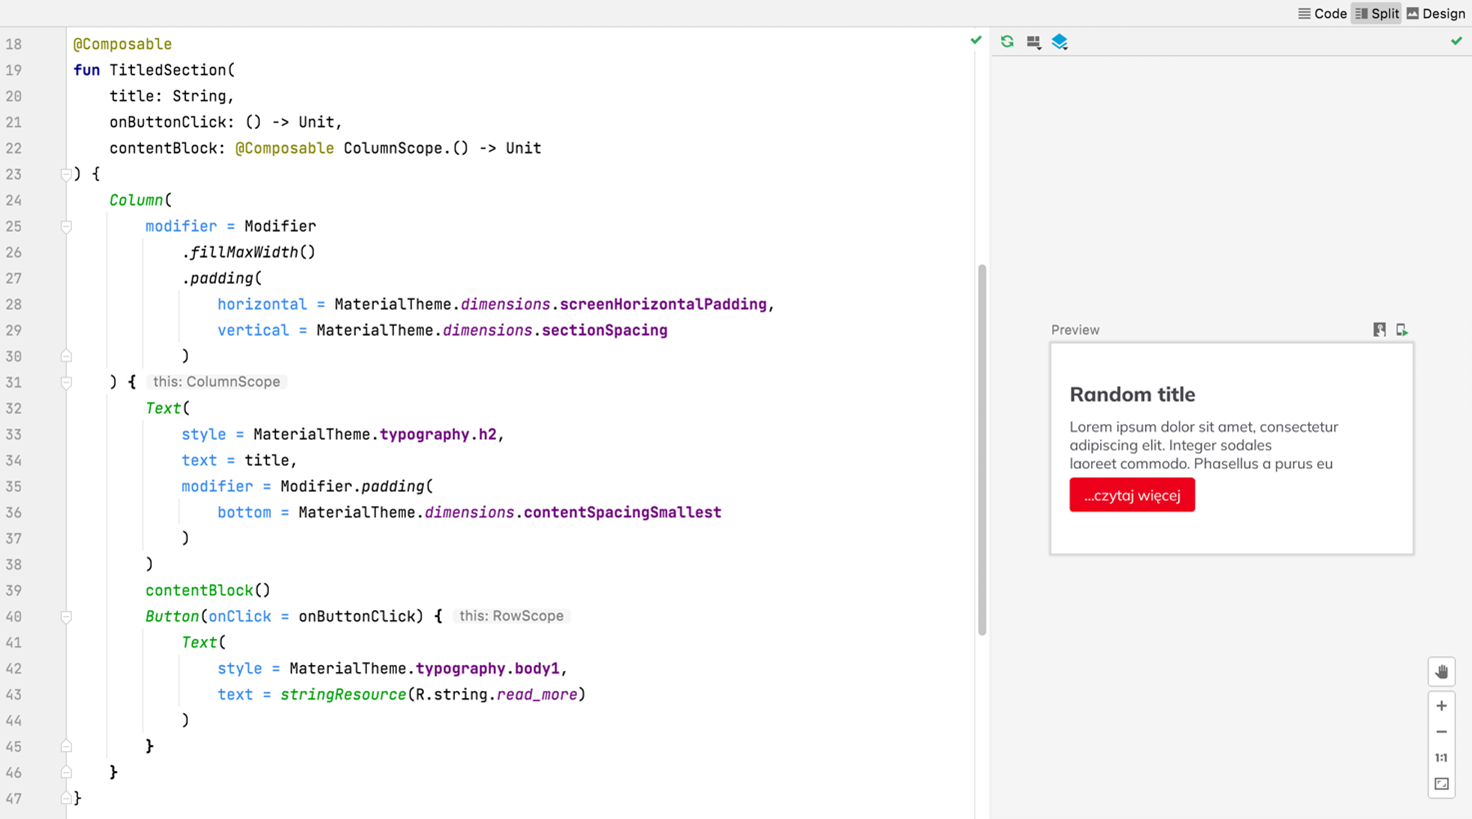Collapse the Button block fold at line 40

tap(66, 616)
